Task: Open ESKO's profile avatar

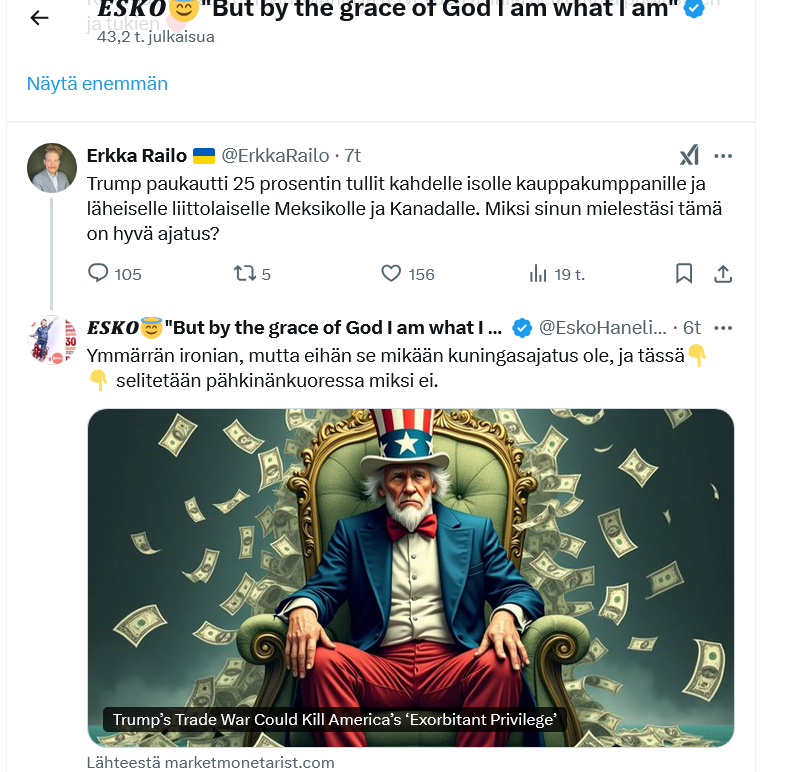Action: coord(52,340)
